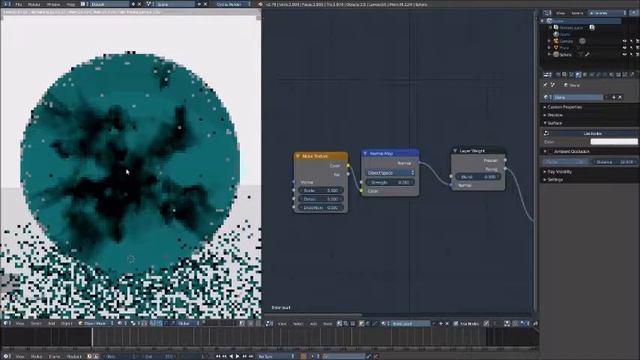Screen dimensions: 640x360
Task: Open the World properties tab
Action: click(578, 75)
